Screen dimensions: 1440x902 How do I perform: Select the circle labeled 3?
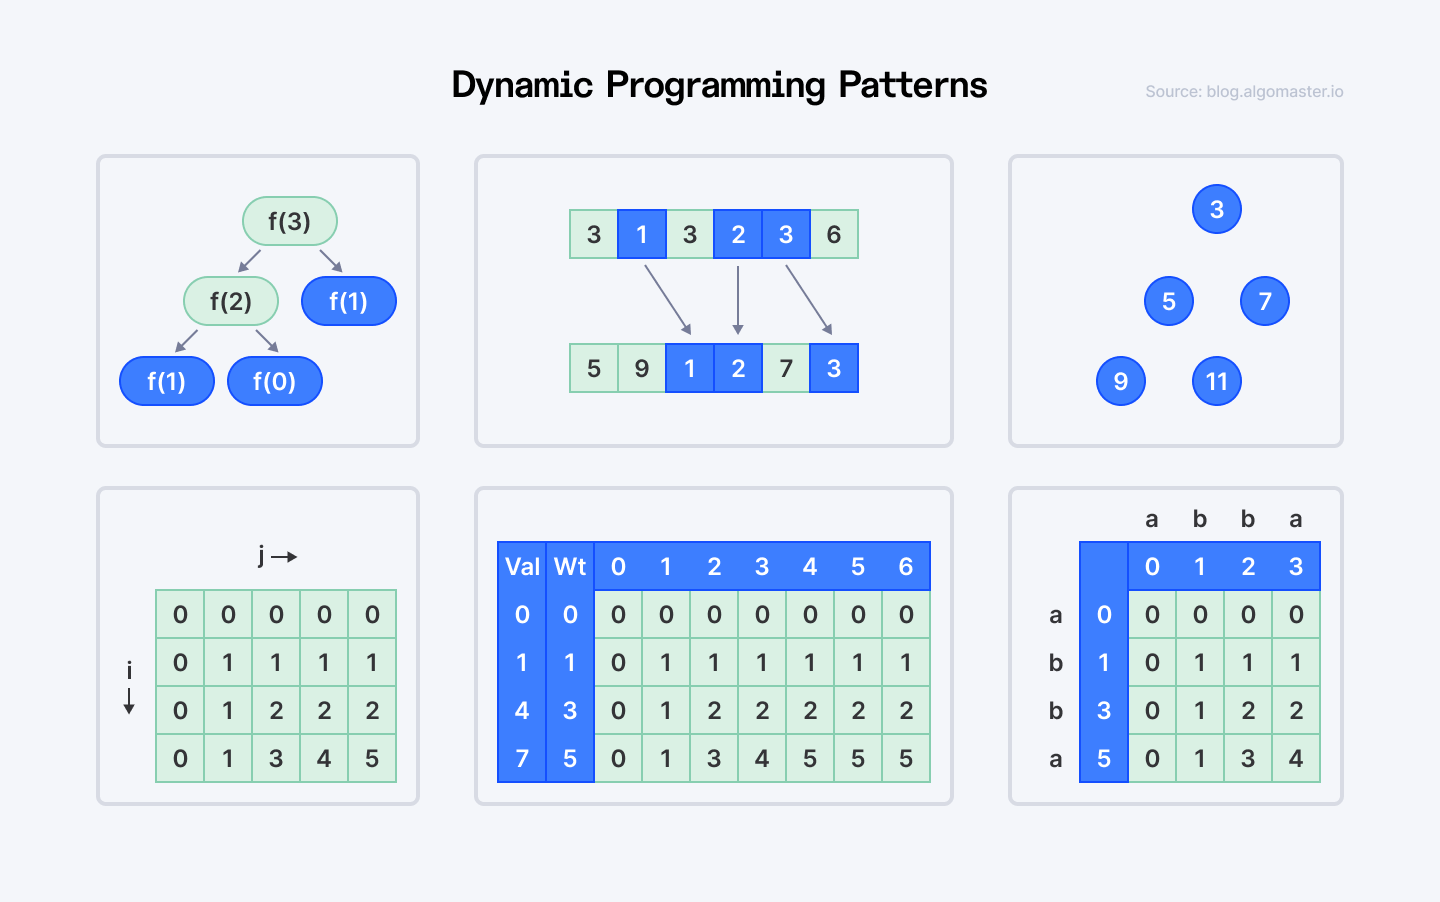click(x=1216, y=209)
